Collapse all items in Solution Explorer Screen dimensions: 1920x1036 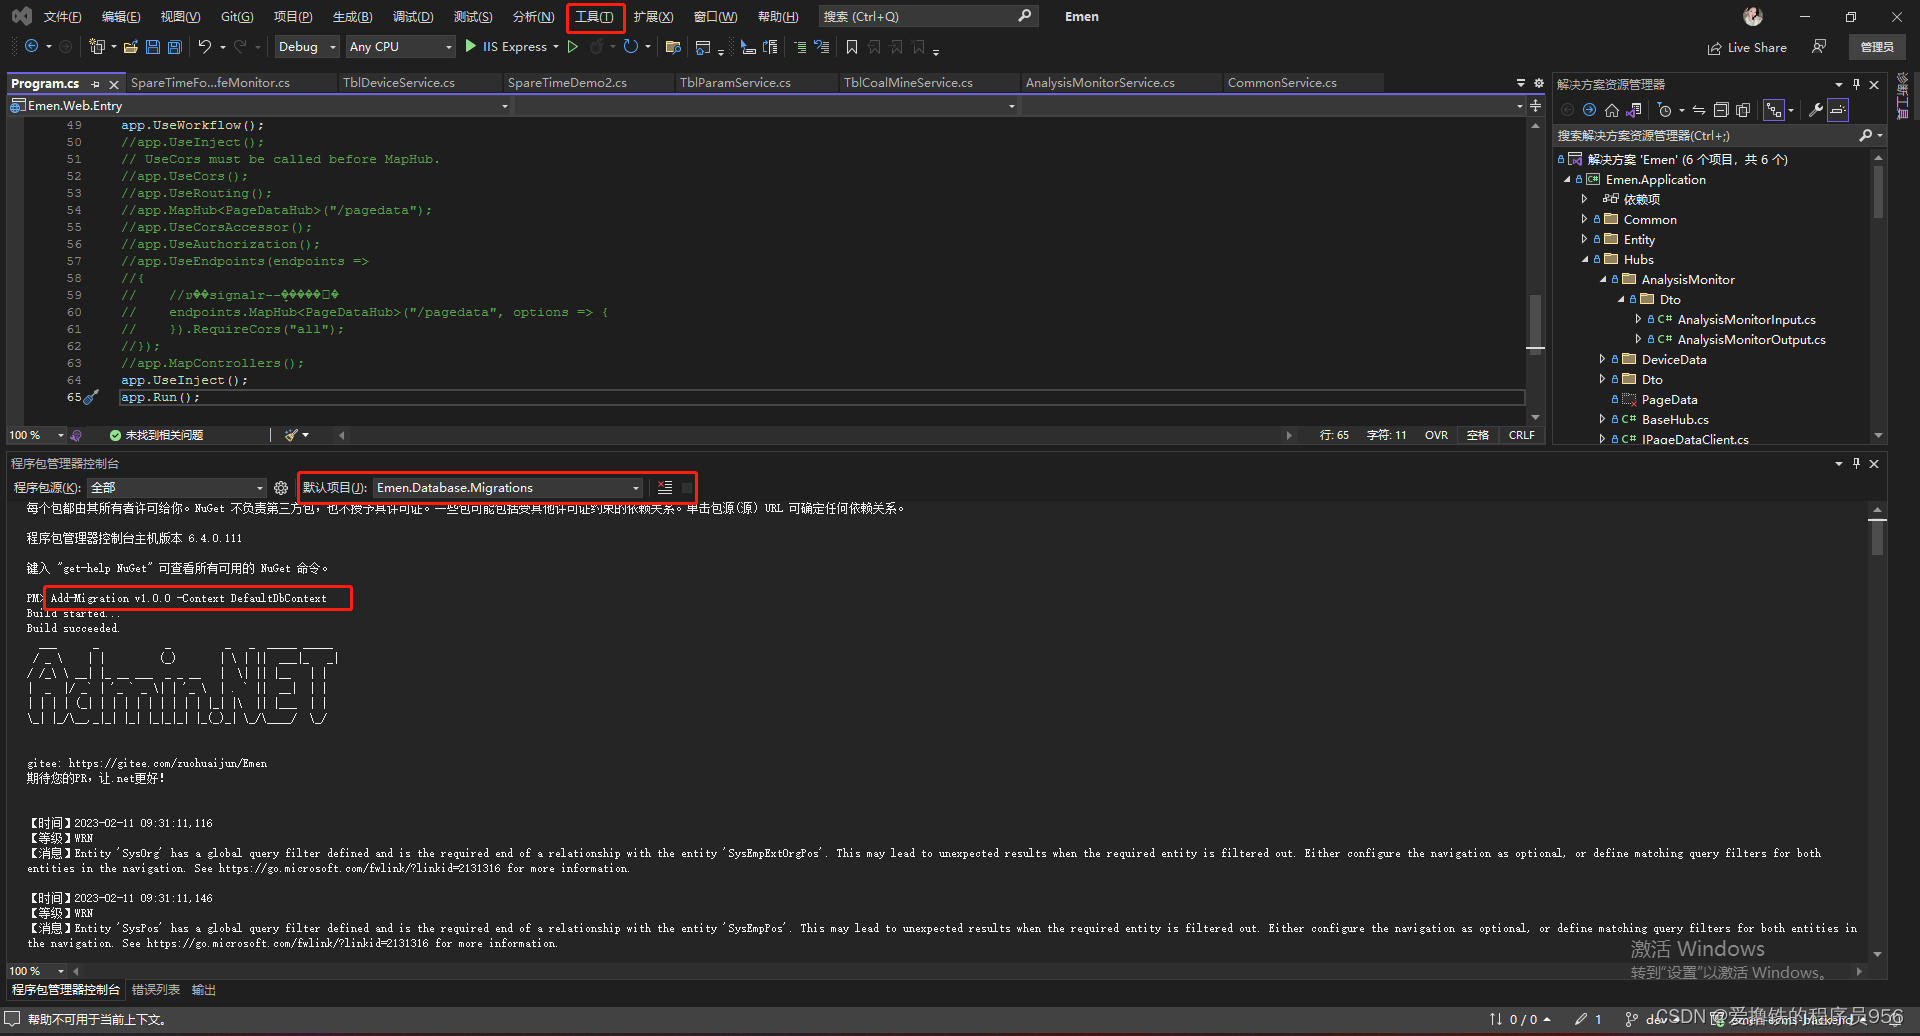(x=1722, y=110)
